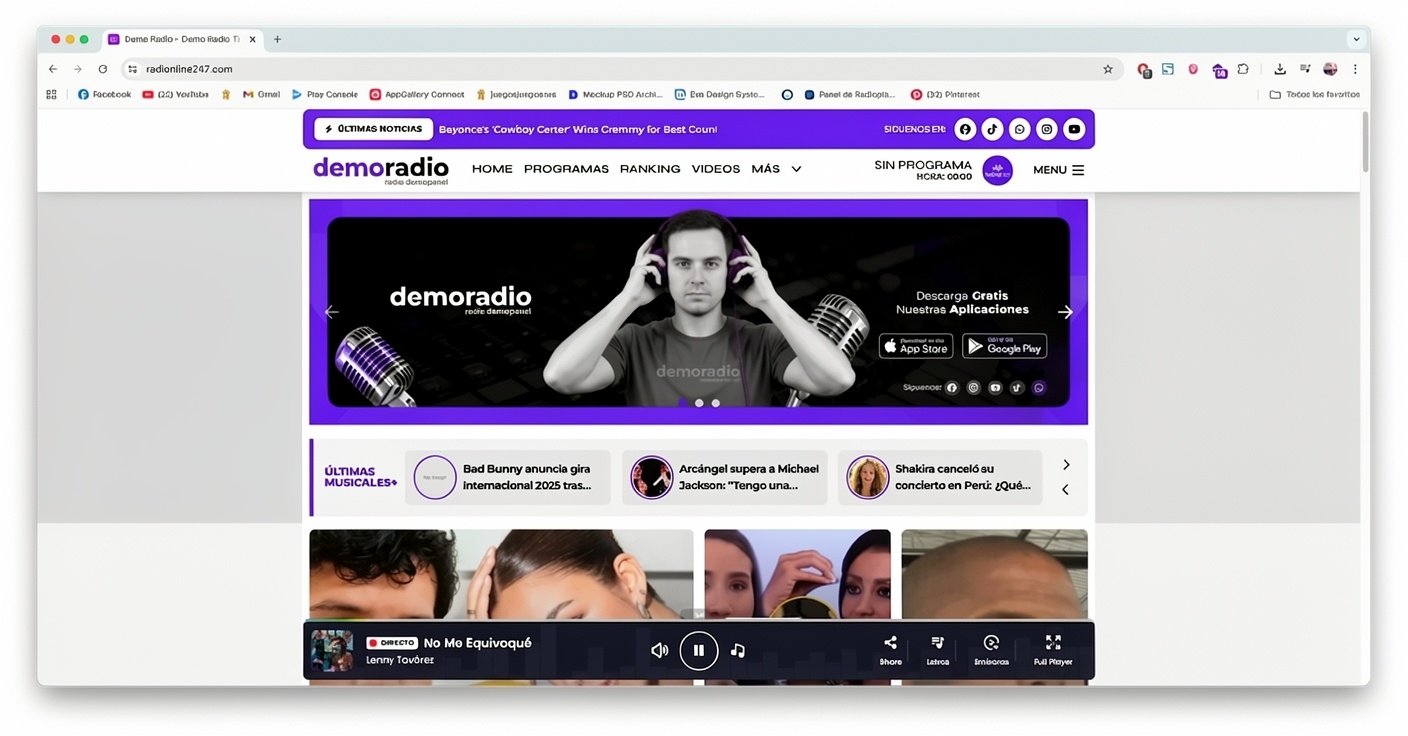
Task: Click the ÚLTIMAS NOTICIAS badge
Action: [x=374, y=129]
